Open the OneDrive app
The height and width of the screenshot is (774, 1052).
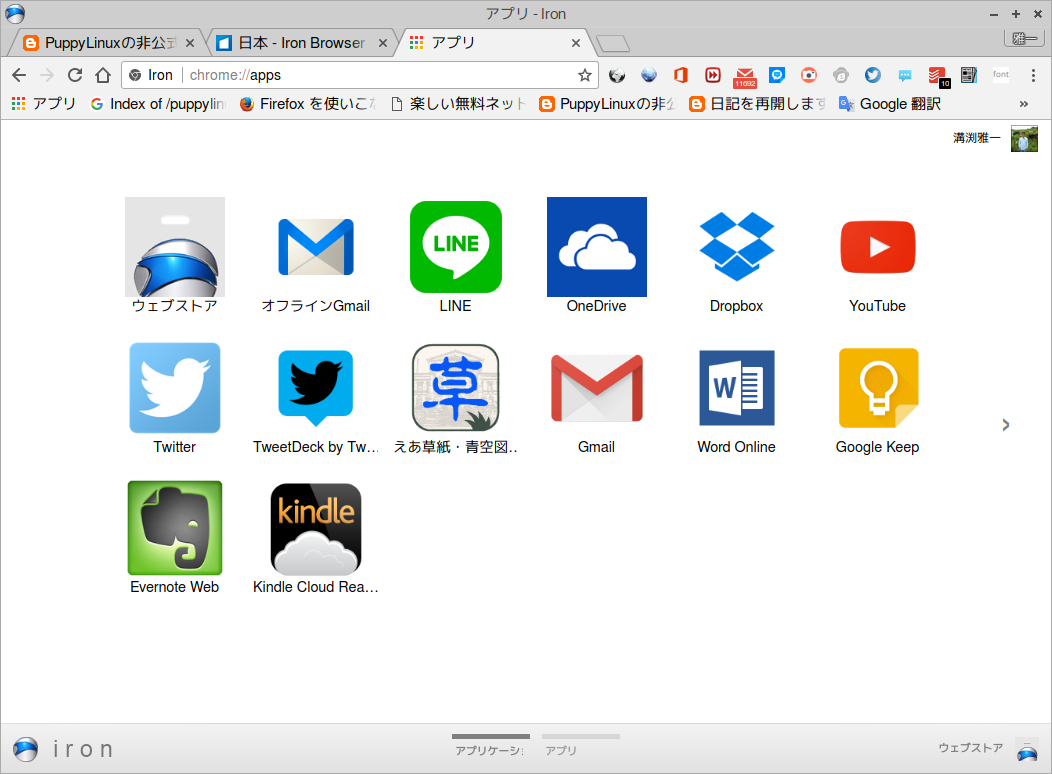click(596, 247)
